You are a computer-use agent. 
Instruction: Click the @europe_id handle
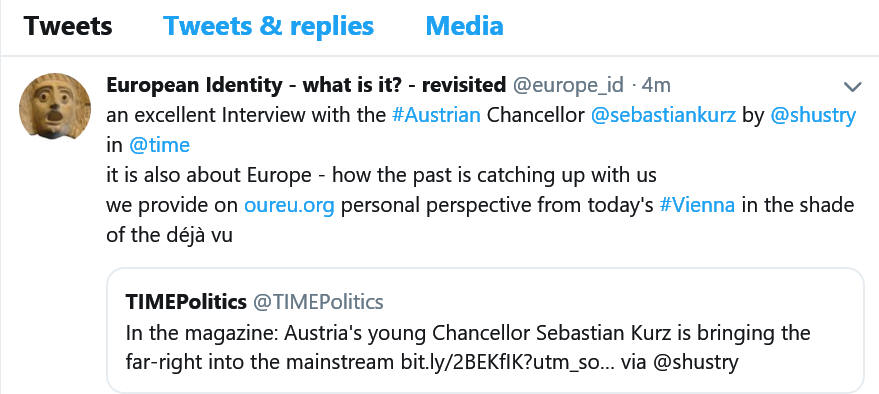[568, 86]
